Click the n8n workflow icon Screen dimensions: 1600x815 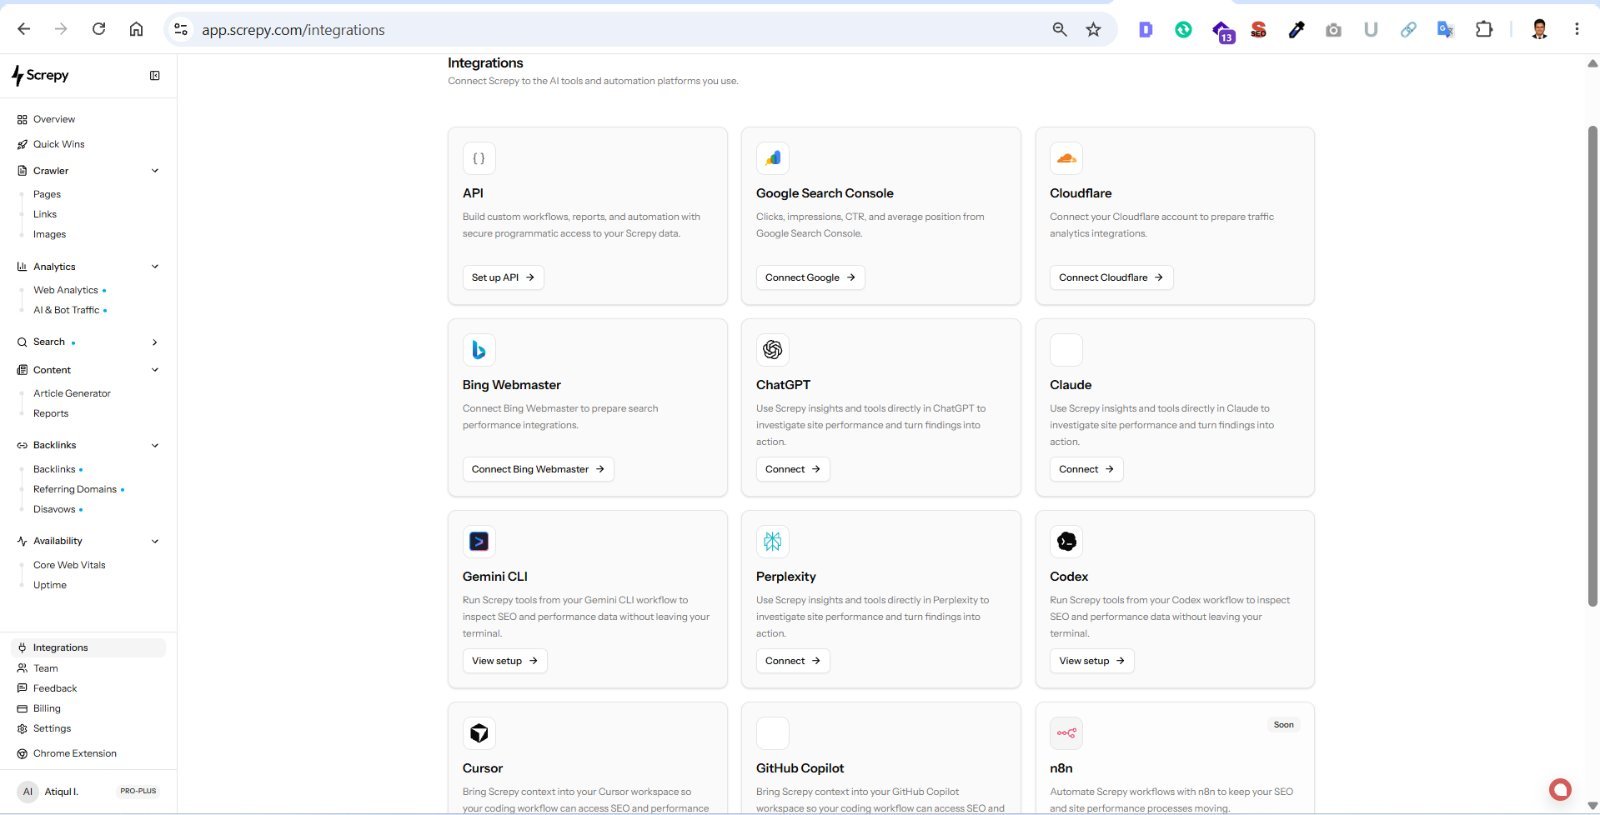click(x=1066, y=733)
